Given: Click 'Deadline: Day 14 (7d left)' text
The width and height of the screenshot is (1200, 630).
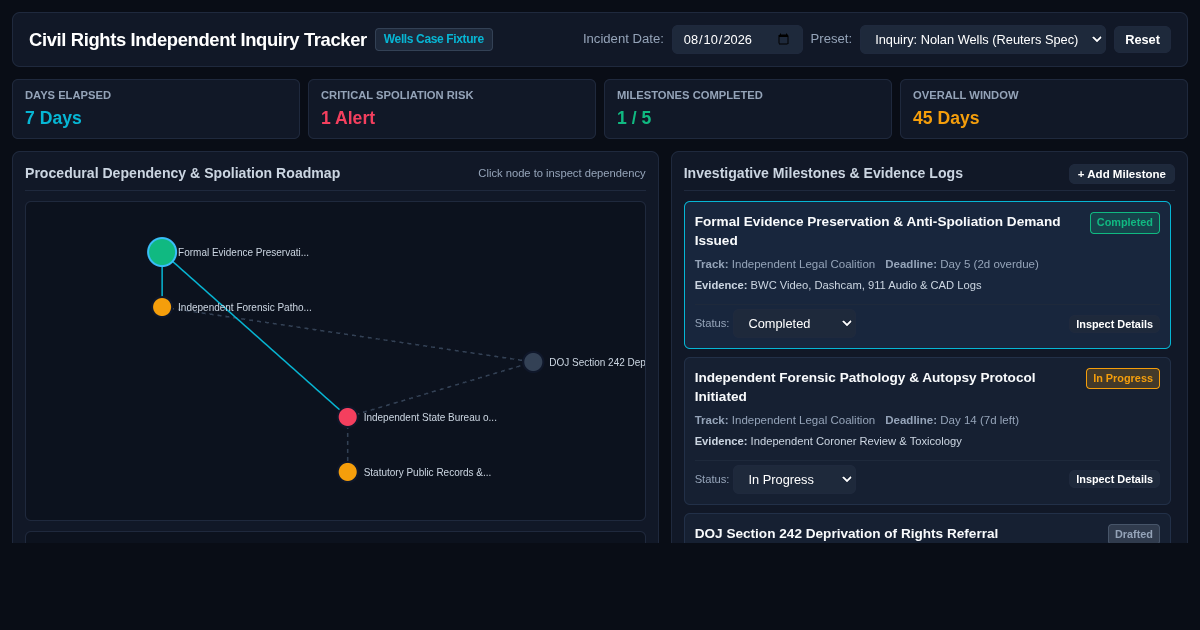Looking at the screenshot, I should click(952, 420).
